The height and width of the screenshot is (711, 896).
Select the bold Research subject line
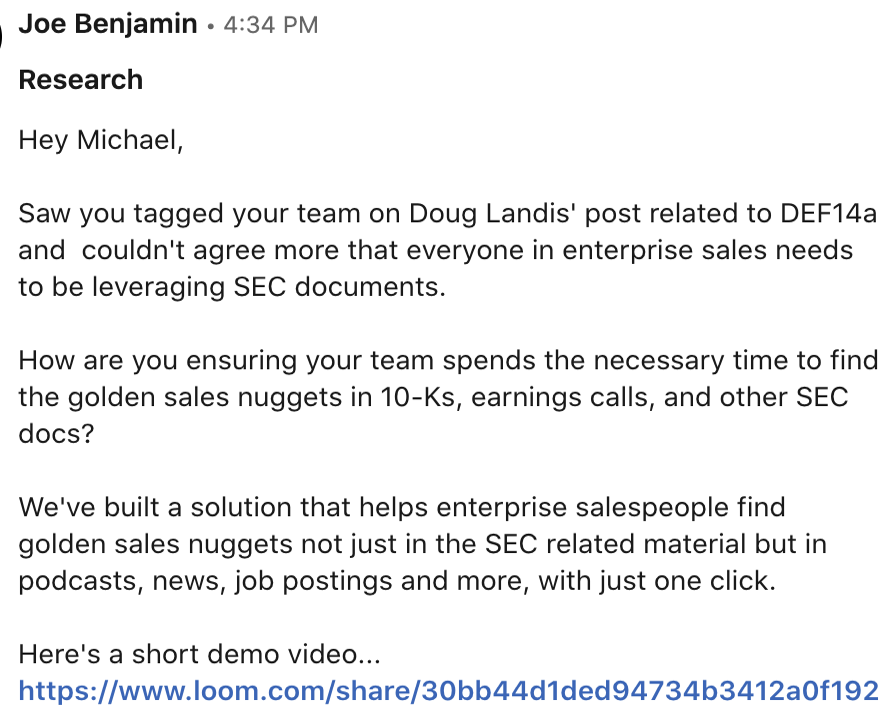coord(81,80)
